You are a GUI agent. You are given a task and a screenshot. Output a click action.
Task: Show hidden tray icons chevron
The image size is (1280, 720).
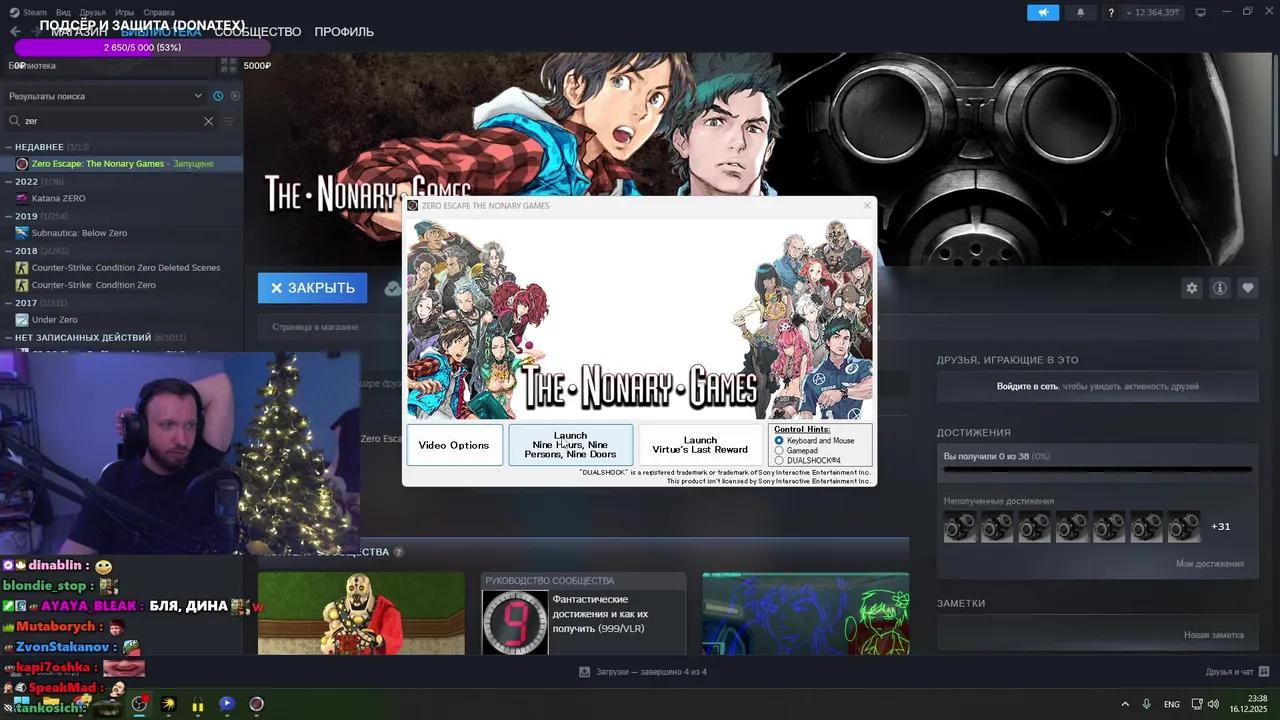tap(1125, 704)
